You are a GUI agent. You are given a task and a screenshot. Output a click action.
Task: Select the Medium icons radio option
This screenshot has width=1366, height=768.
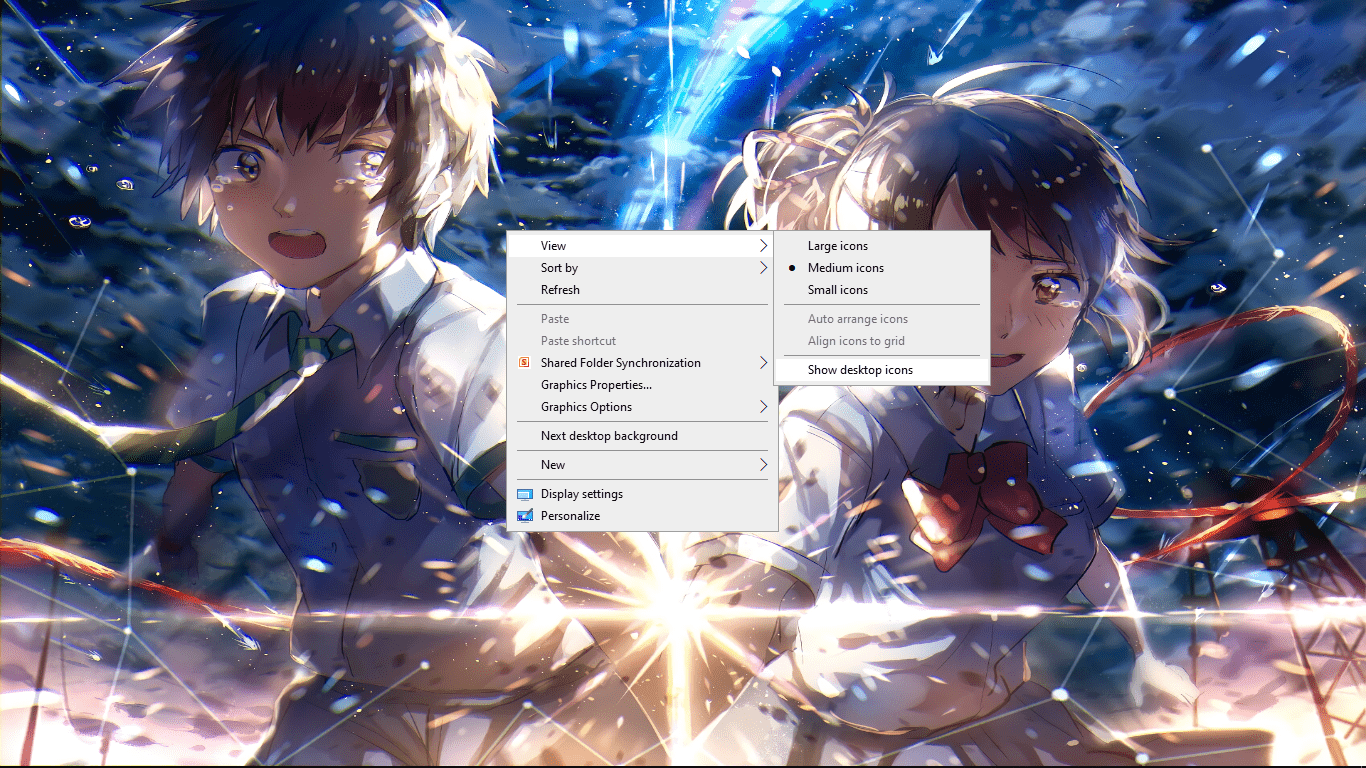pos(845,268)
